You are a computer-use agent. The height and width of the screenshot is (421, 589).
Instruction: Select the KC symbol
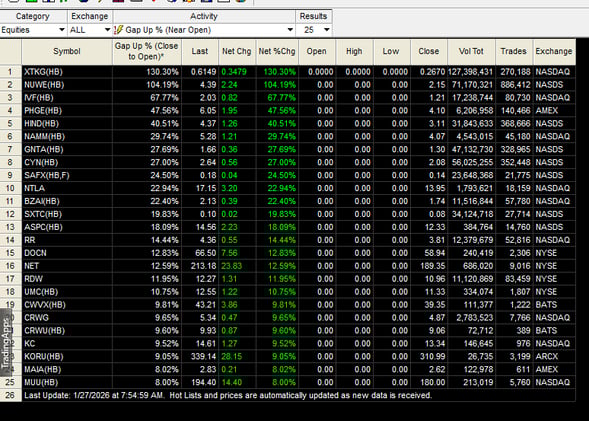coord(30,344)
